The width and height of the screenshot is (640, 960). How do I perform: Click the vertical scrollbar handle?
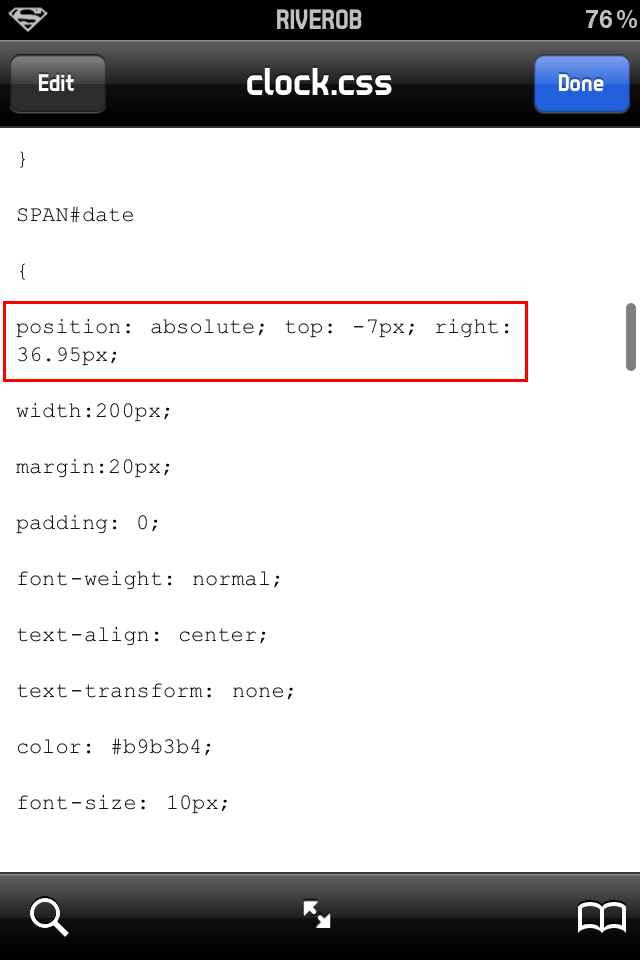[x=631, y=337]
